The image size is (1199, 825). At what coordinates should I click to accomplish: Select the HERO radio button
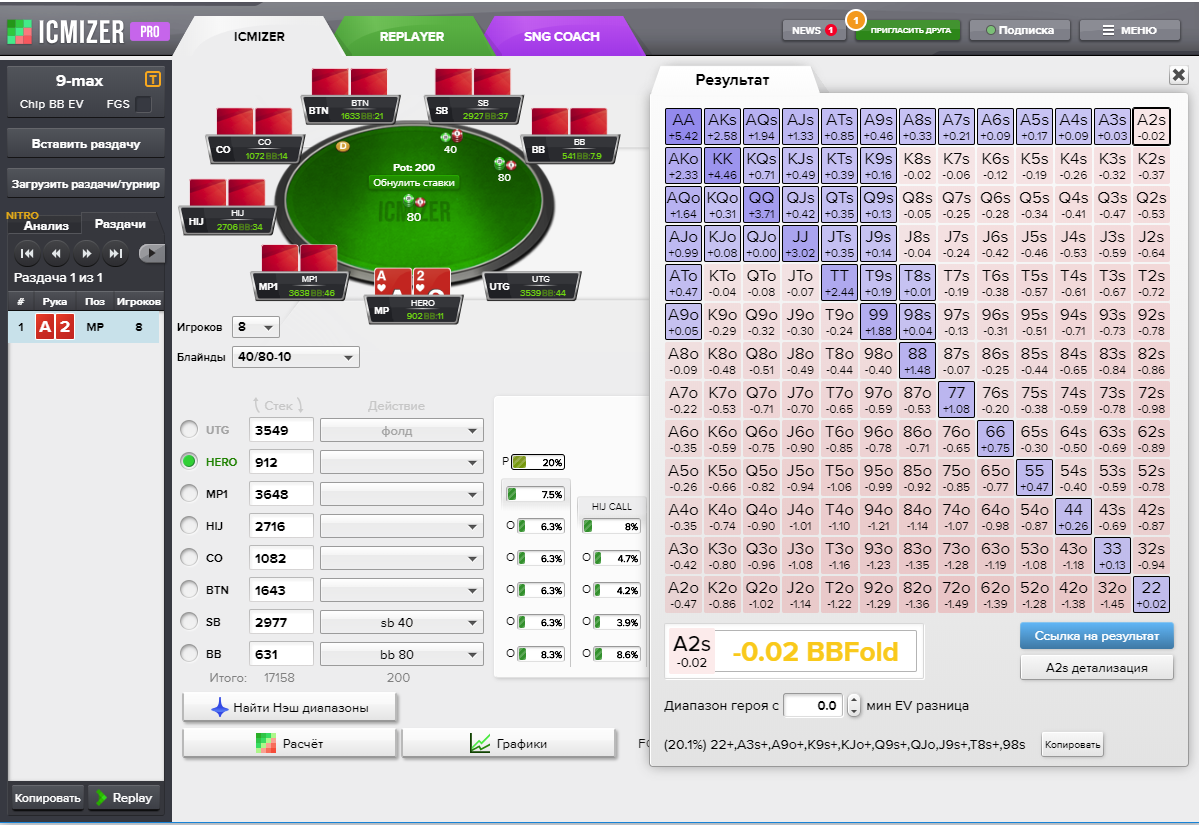189,461
